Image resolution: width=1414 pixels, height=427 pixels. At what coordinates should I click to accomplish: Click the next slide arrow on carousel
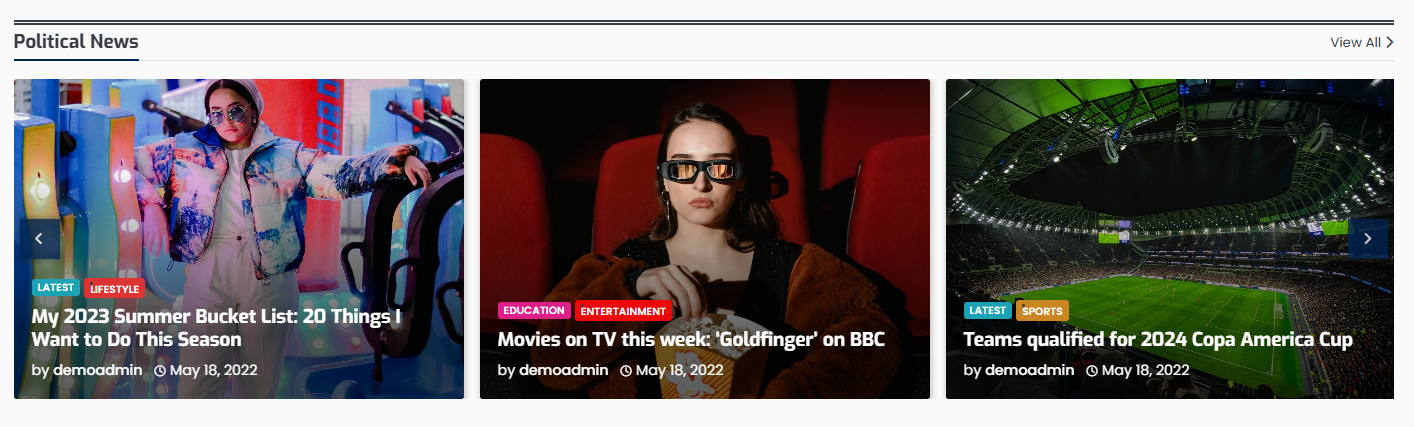pos(1367,239)
